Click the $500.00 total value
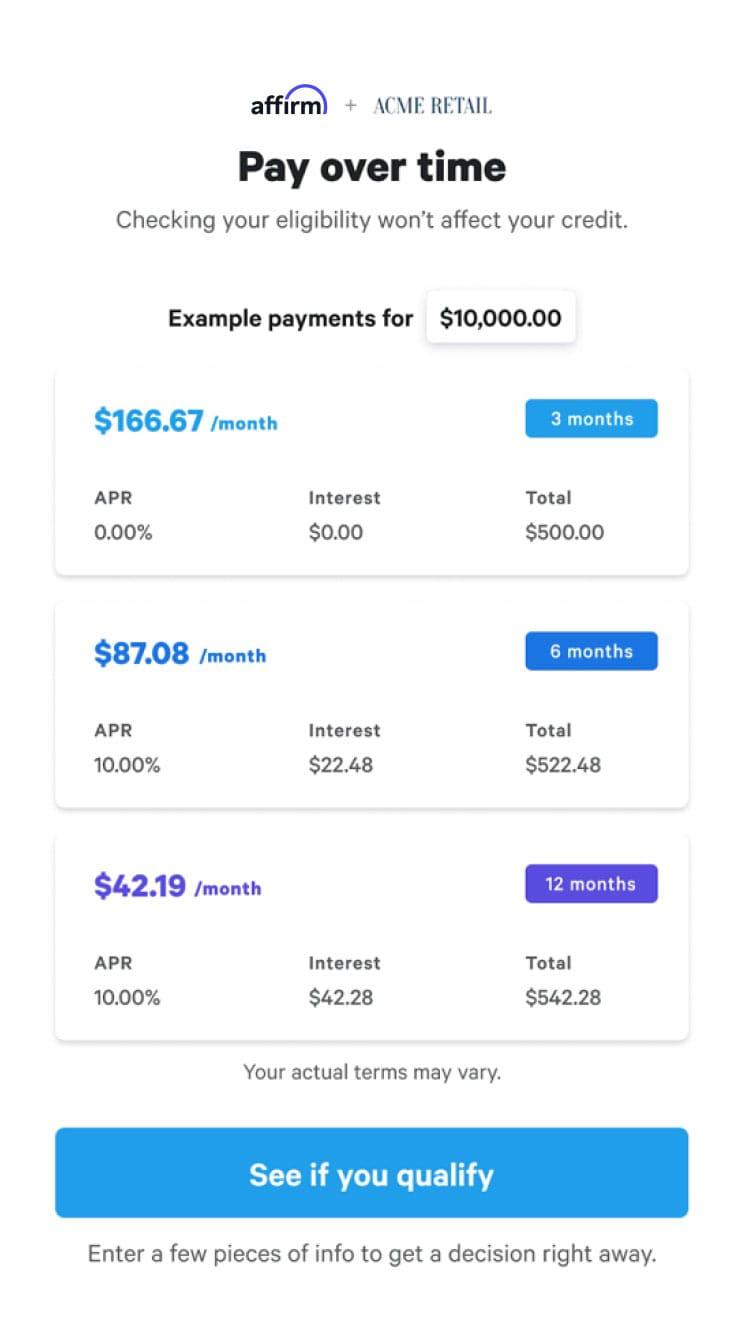 tap(564, 532)
